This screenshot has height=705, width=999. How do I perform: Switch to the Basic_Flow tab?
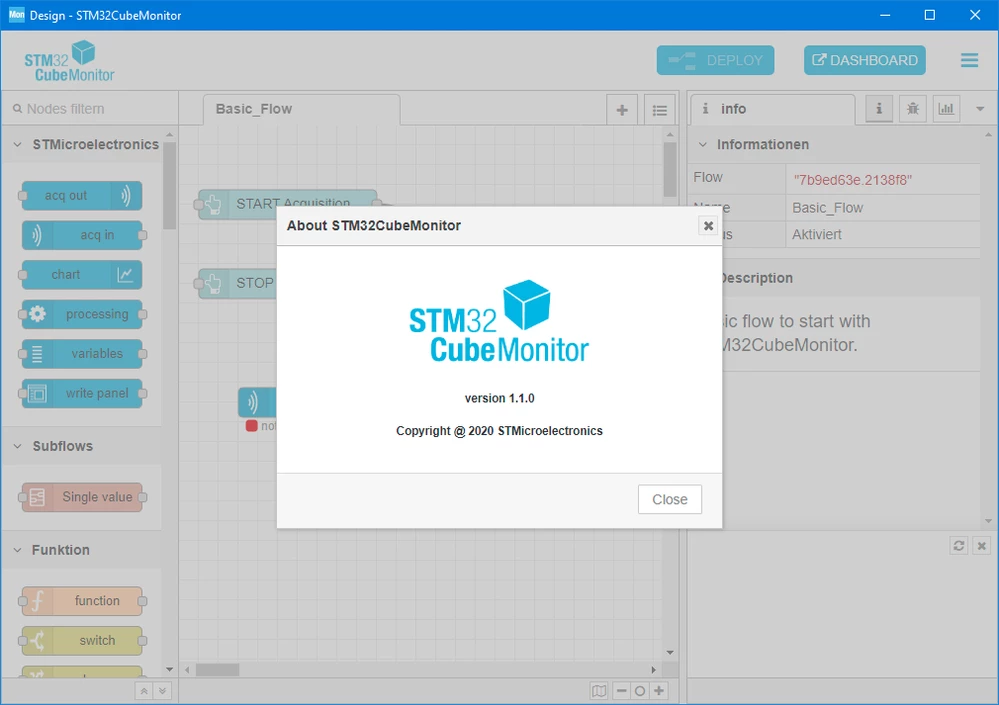(301, 110)
